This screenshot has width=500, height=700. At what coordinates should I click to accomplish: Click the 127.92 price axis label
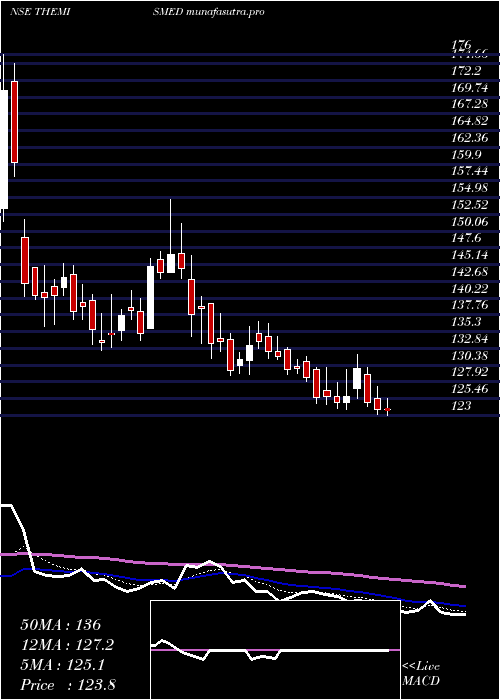click(x=470, y=373)
